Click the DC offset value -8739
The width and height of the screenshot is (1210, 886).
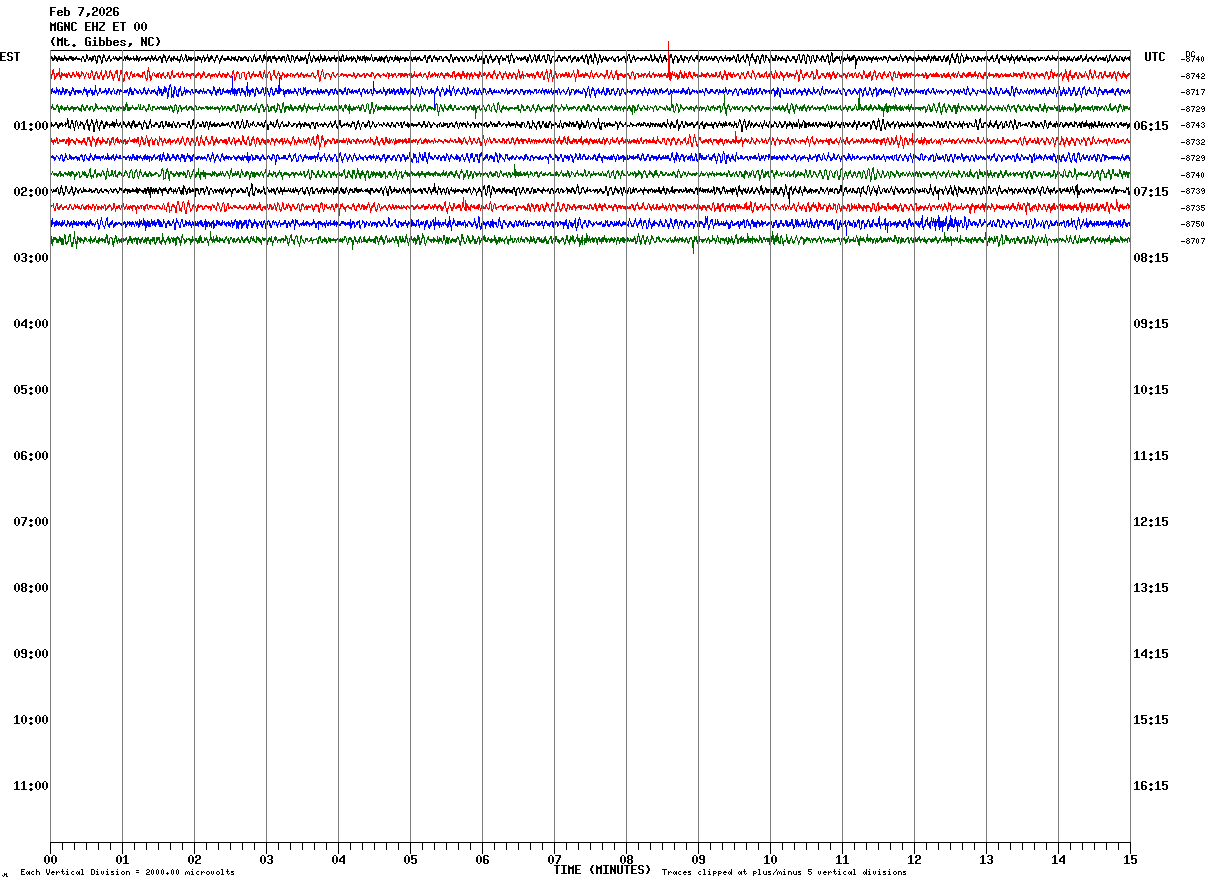[x=1193, y=191]
